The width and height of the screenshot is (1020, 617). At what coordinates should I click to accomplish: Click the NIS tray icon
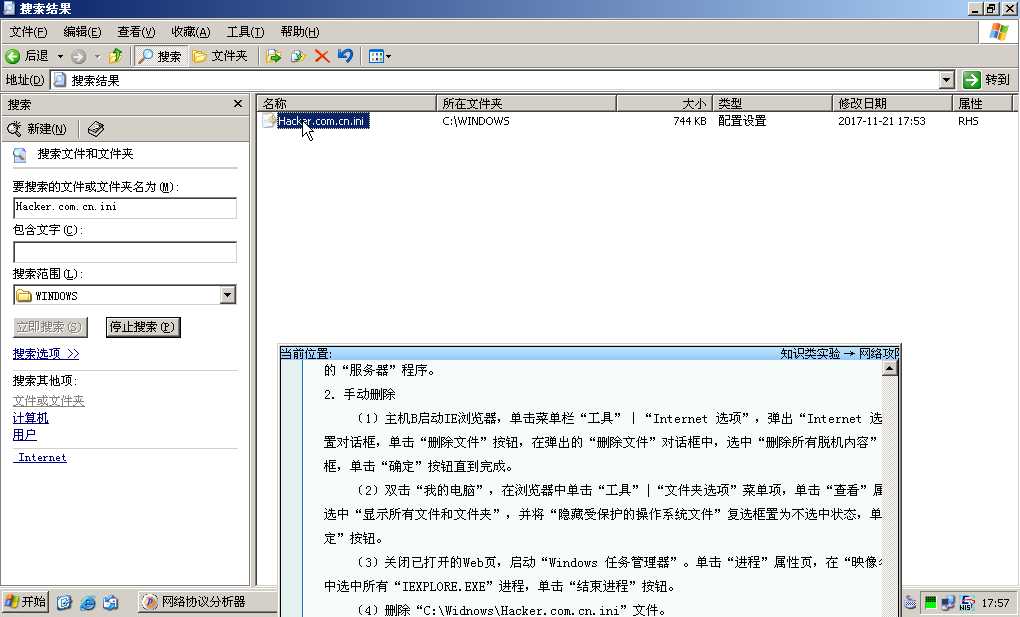(967, 603)
